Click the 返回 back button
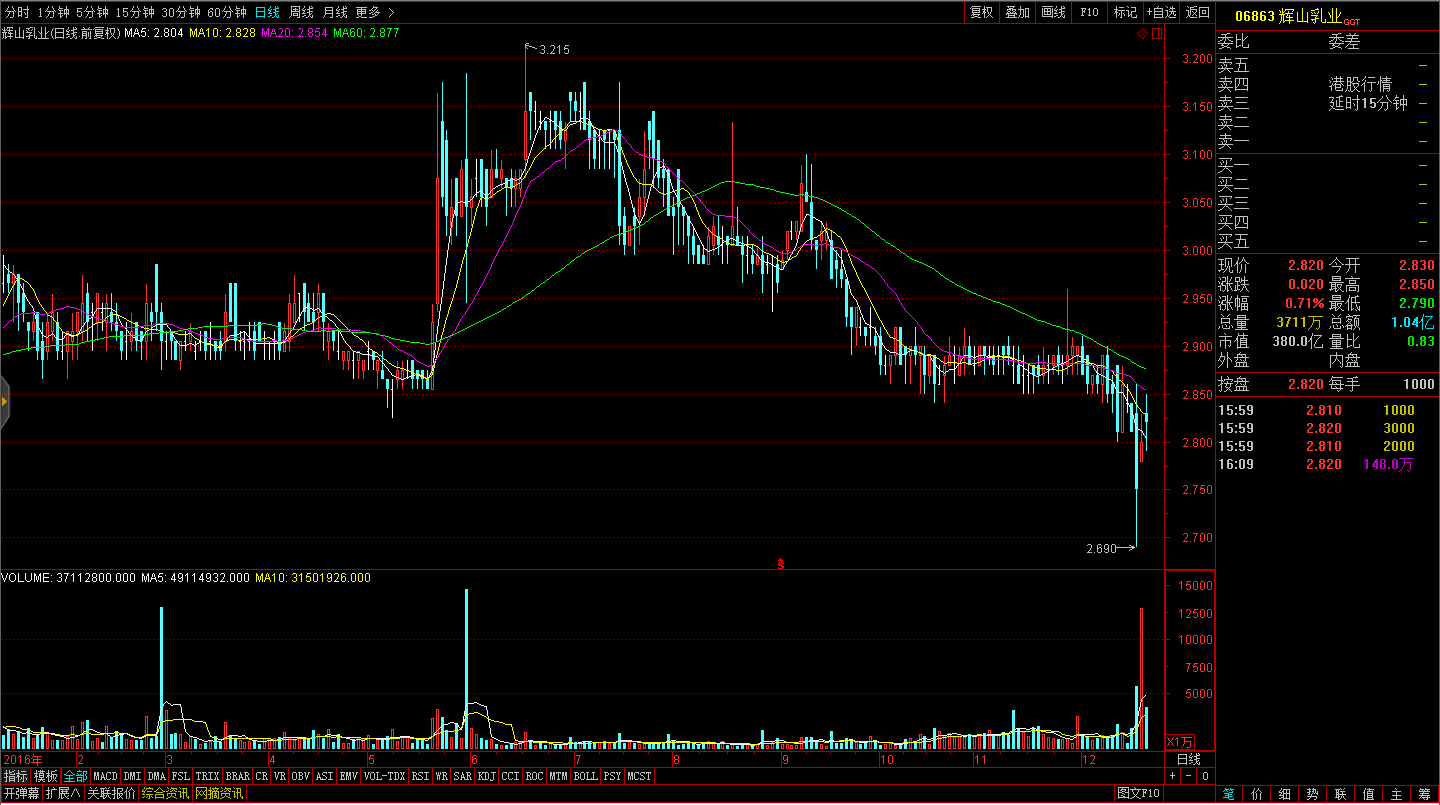The height and width of the screenshot is (805, 1440). pos(1197,12)
